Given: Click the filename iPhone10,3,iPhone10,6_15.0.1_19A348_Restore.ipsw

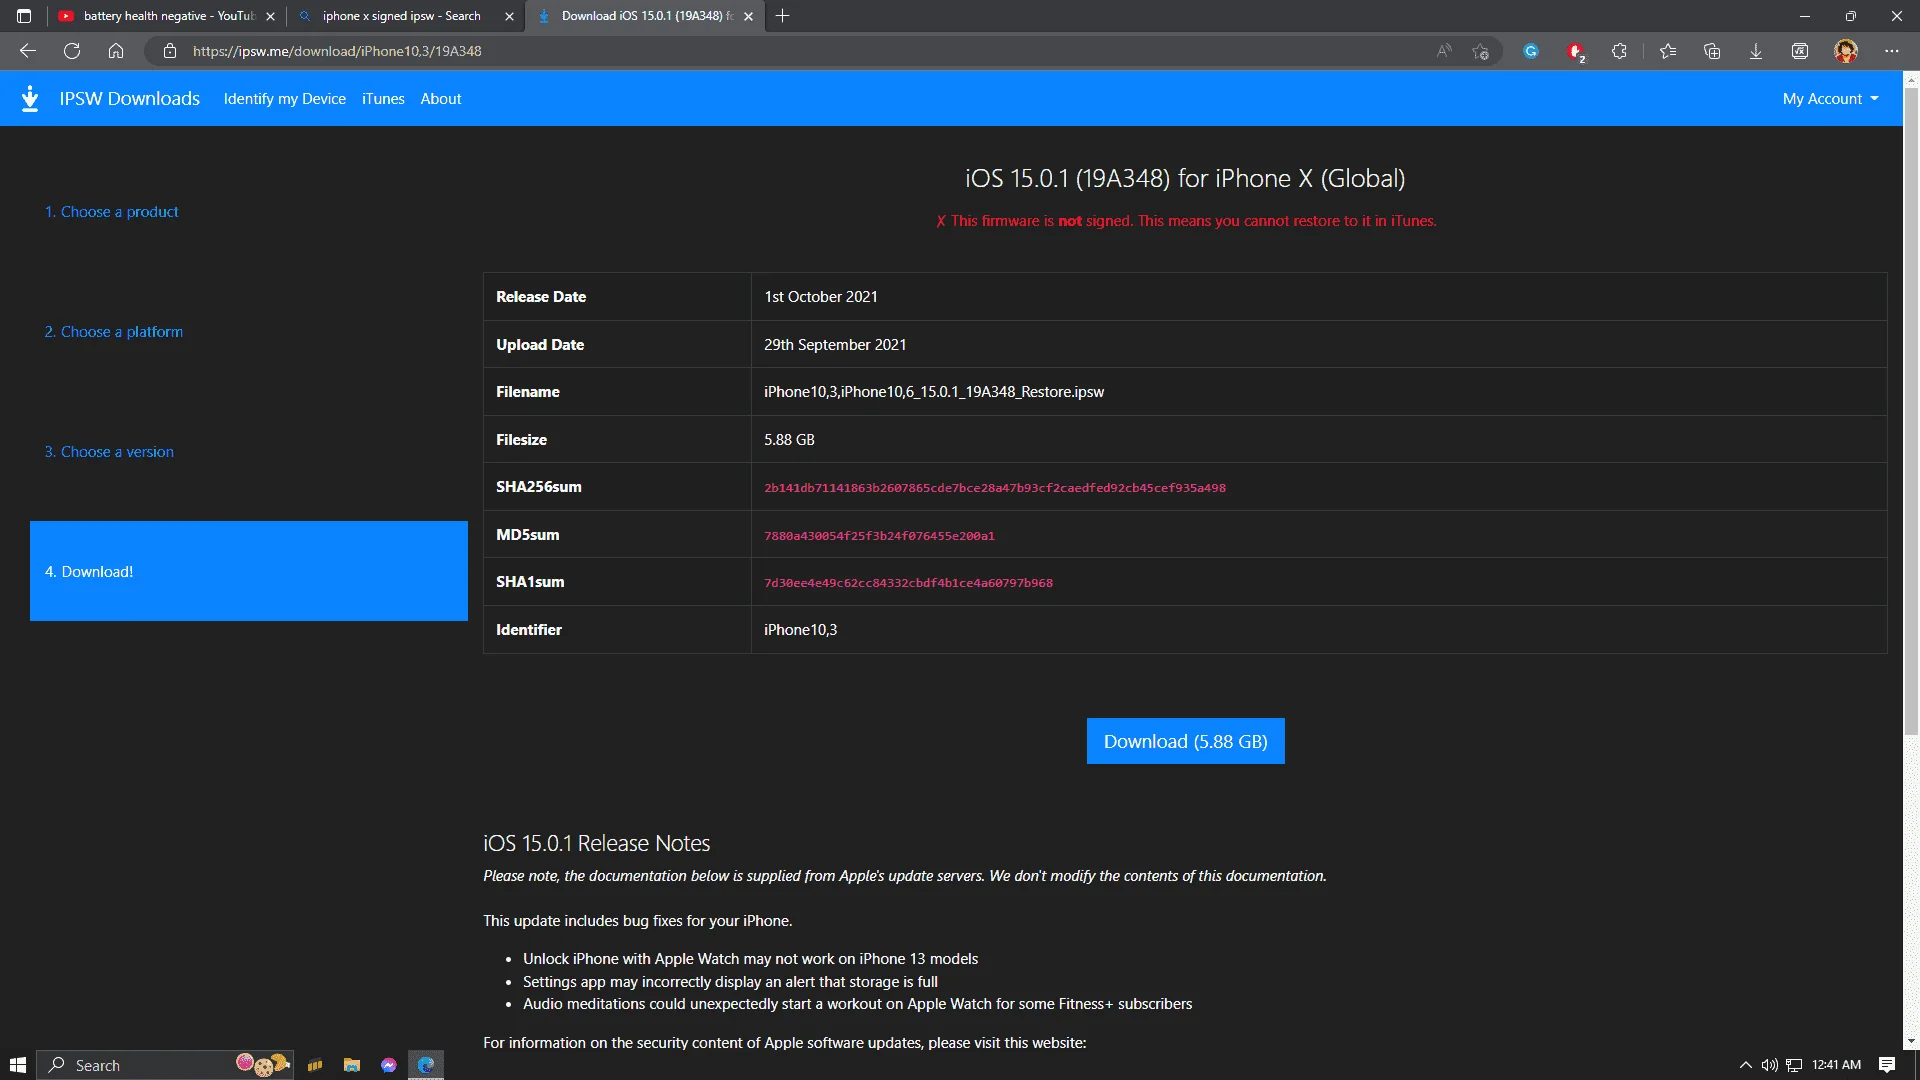Looking at the screenshot, I should point(934,392).
